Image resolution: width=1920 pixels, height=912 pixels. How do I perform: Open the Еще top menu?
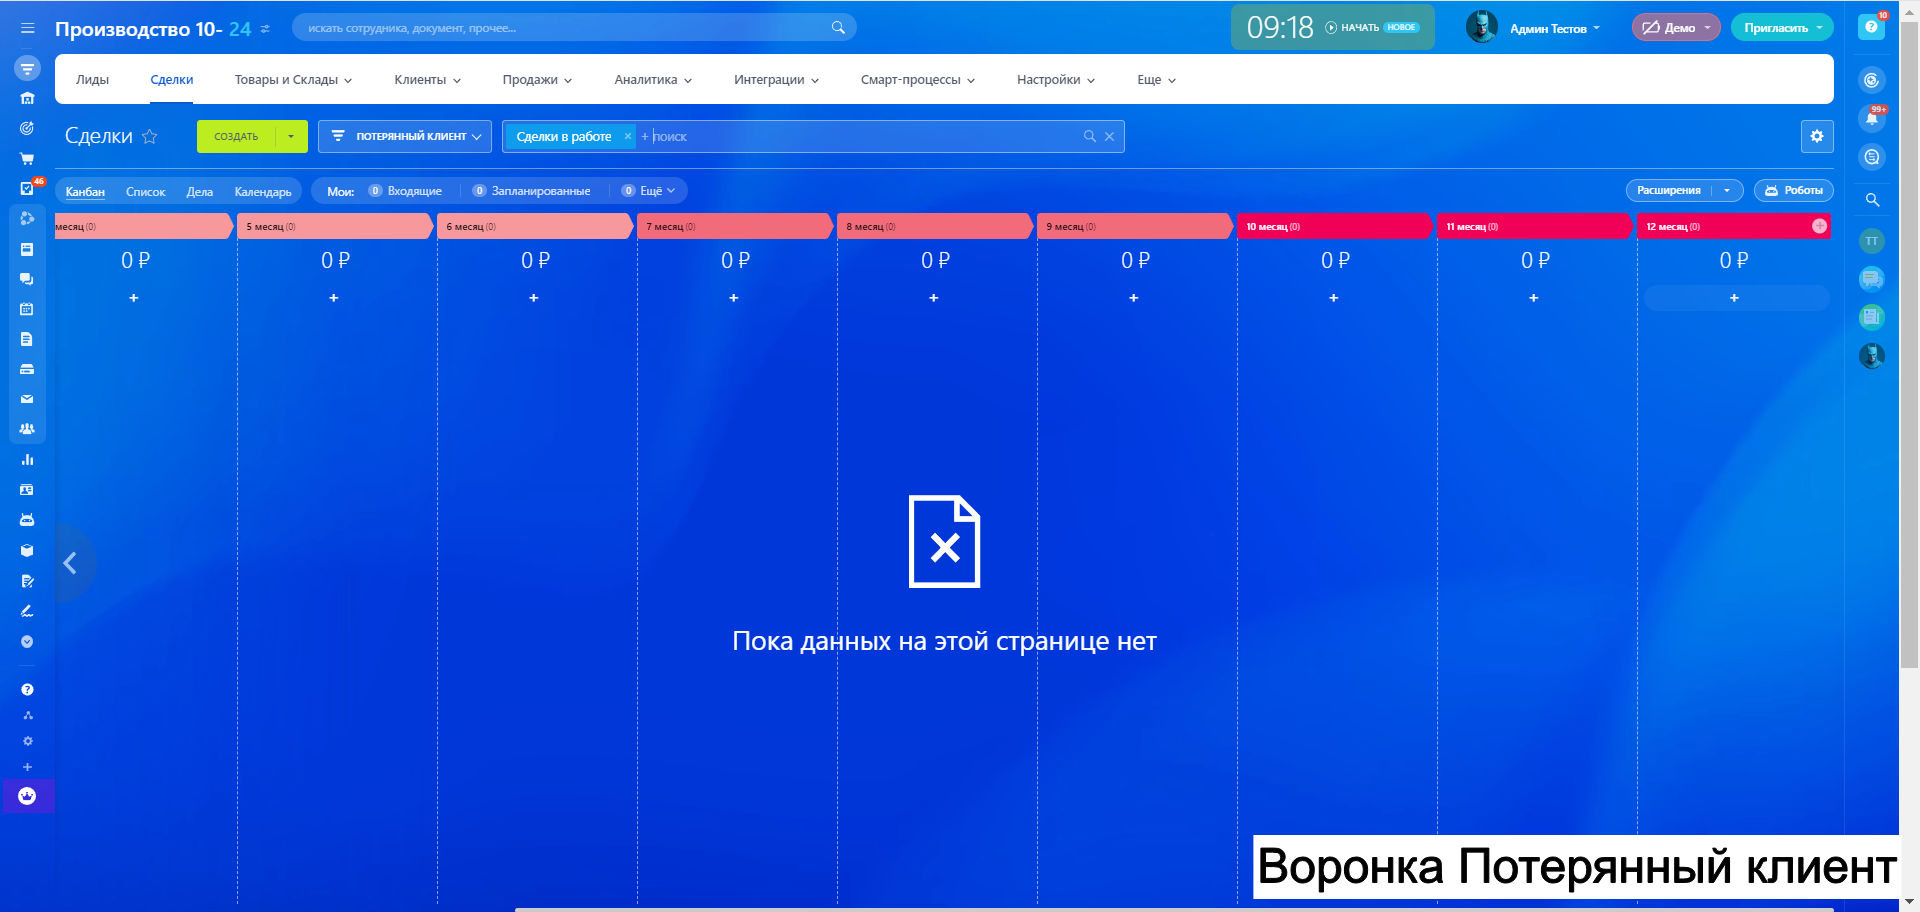tap(1156, 80)
